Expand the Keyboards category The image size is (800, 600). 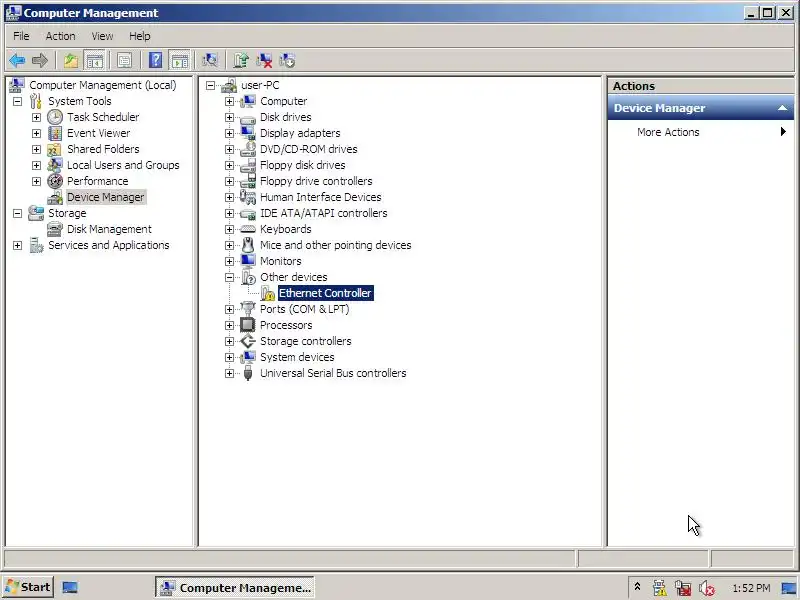(x=229, y=230)
